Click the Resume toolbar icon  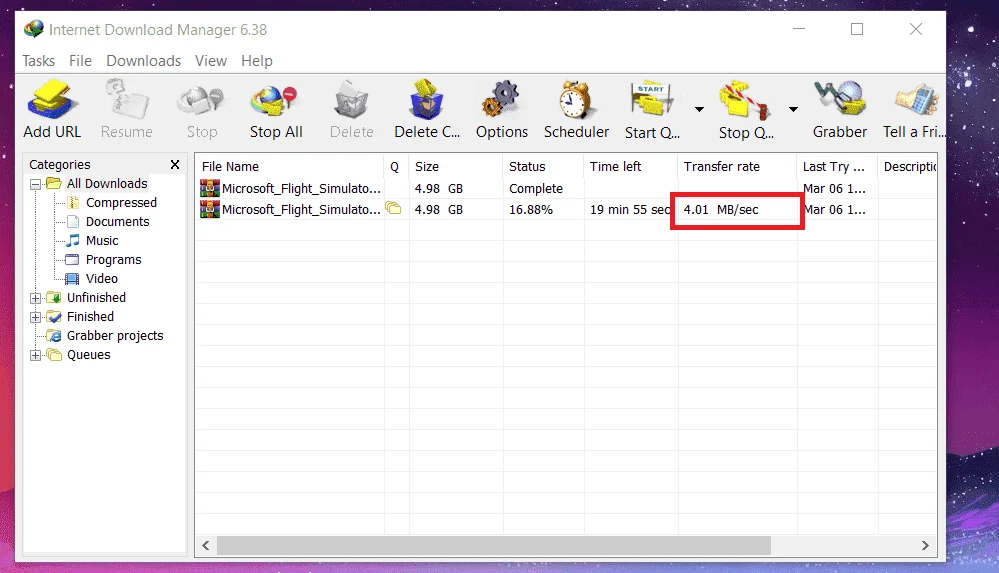click(x=127, y=99)
